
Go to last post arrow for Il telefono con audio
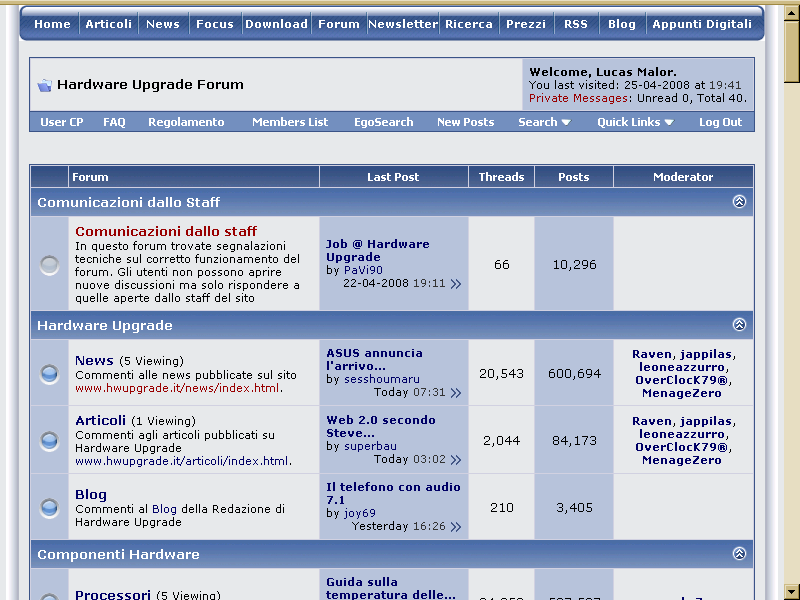(x=456, y=527)
